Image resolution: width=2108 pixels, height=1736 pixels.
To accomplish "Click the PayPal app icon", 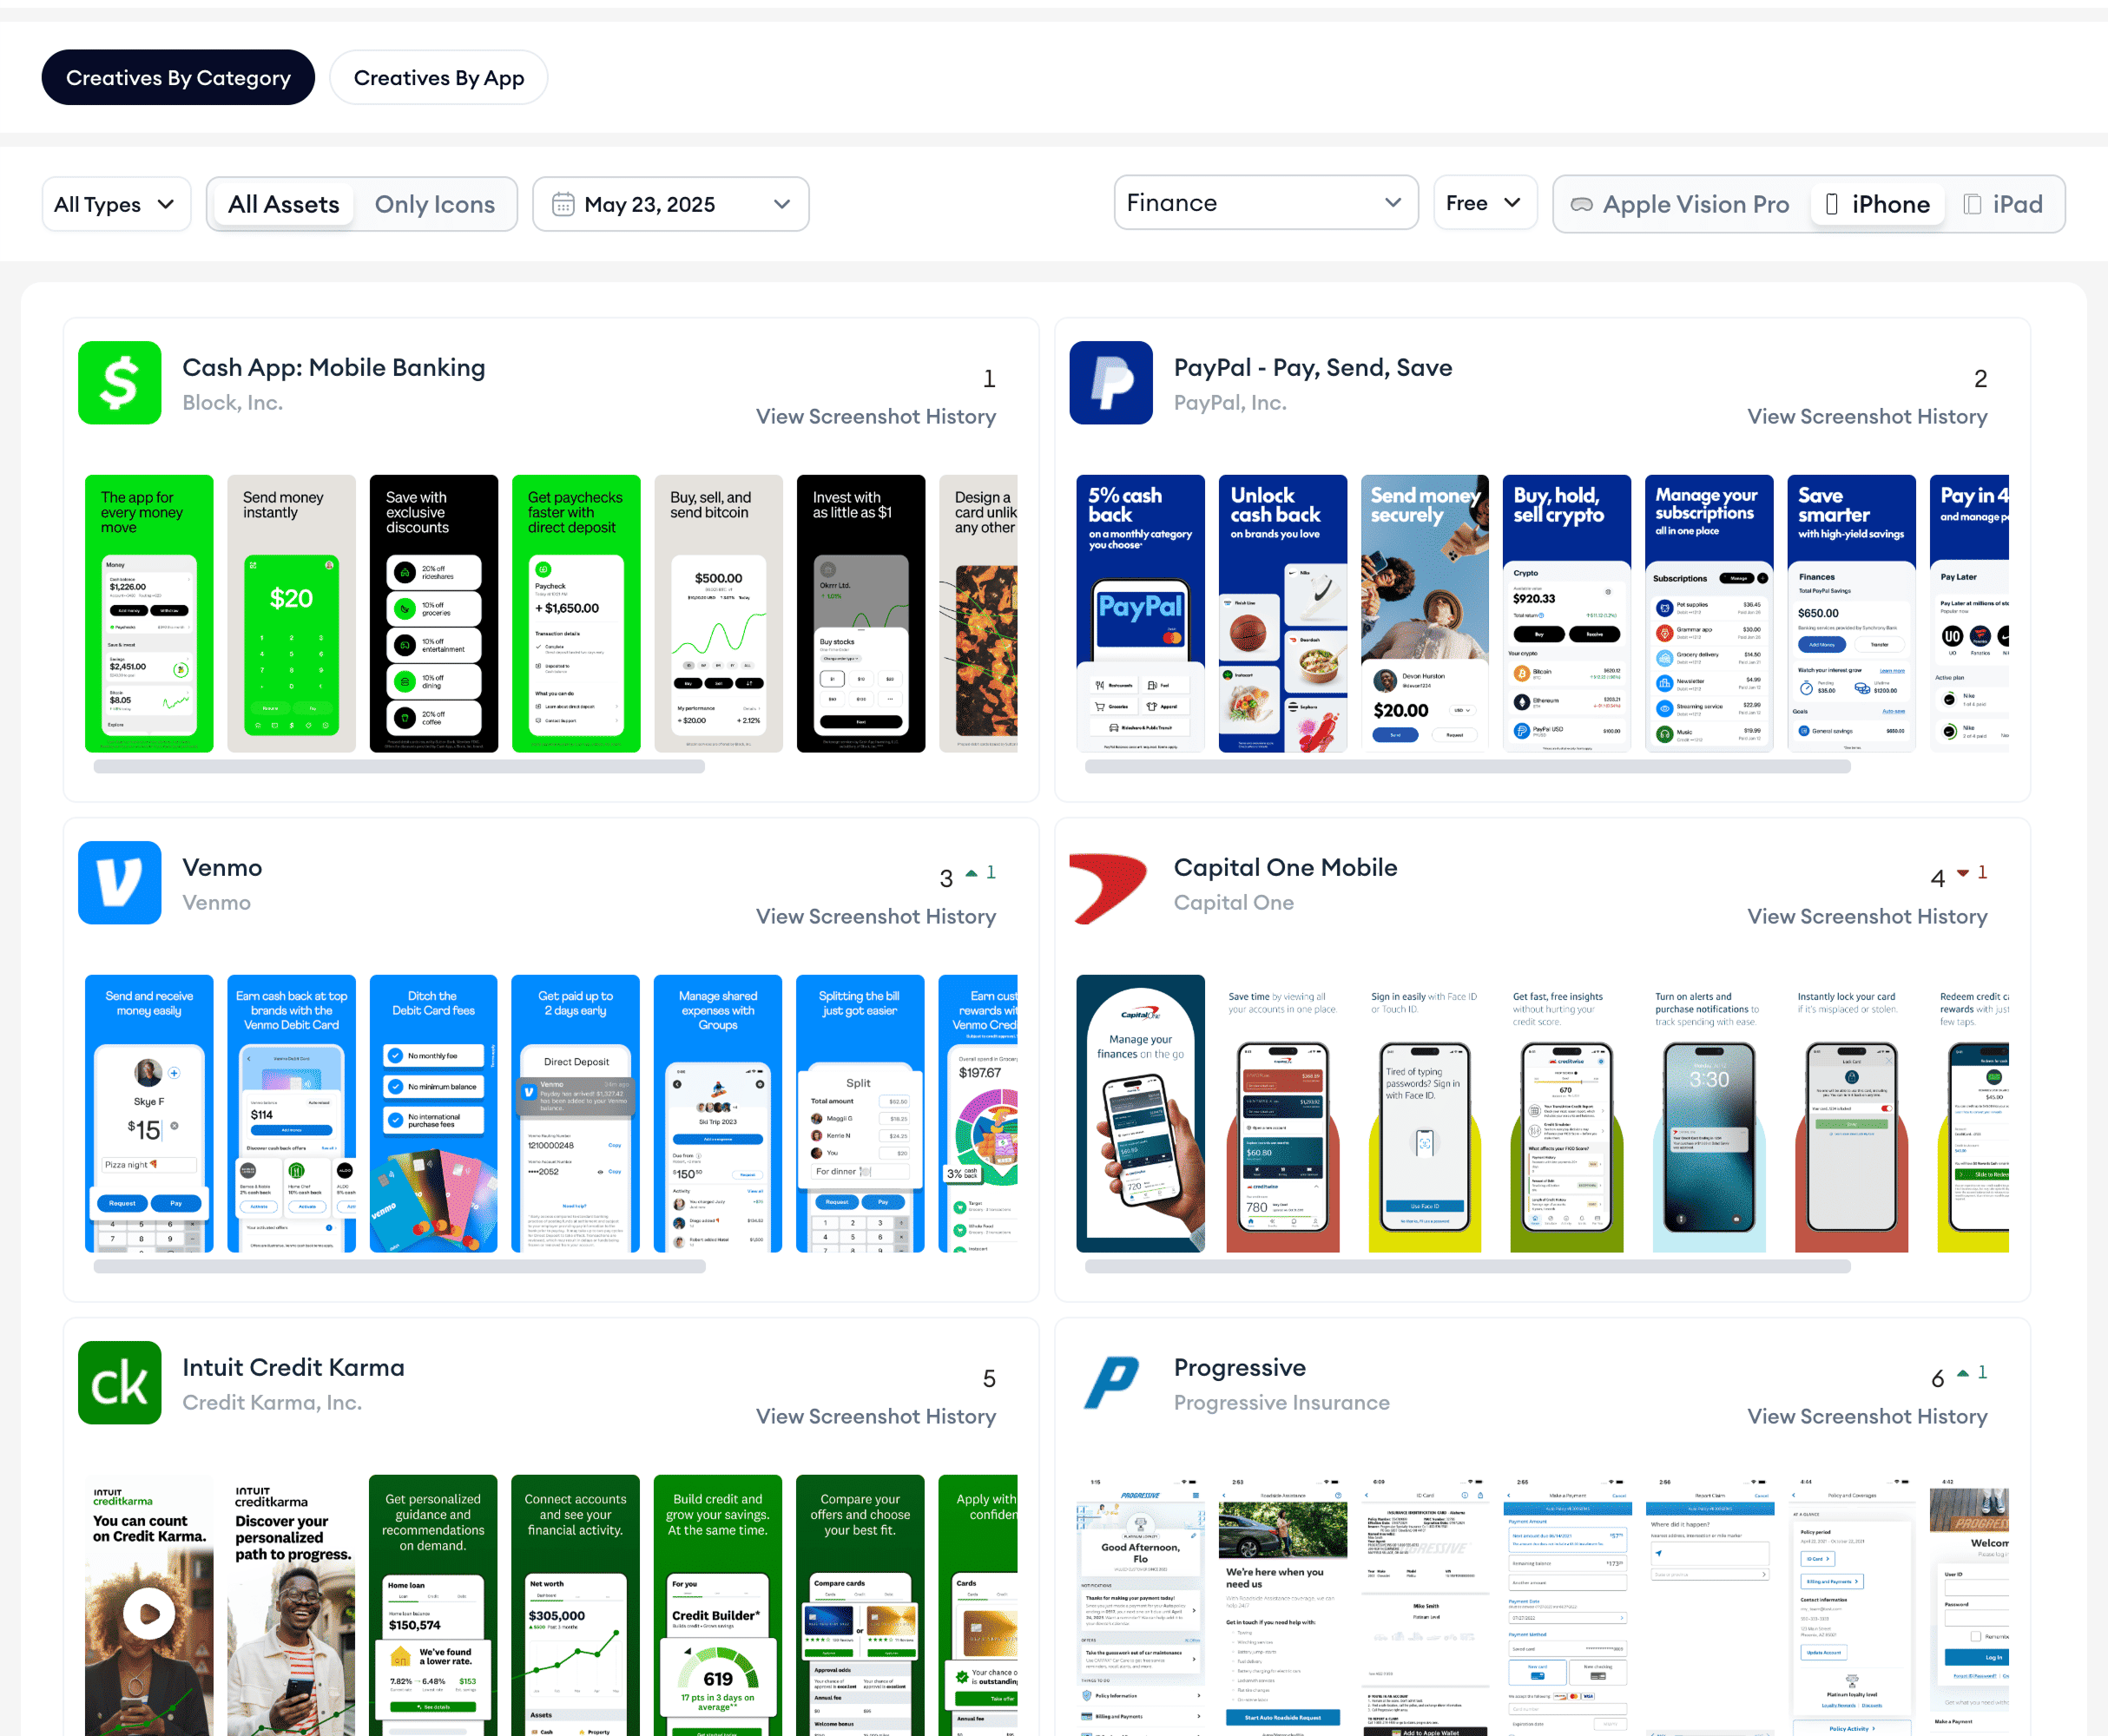I will coord(1110,383).
